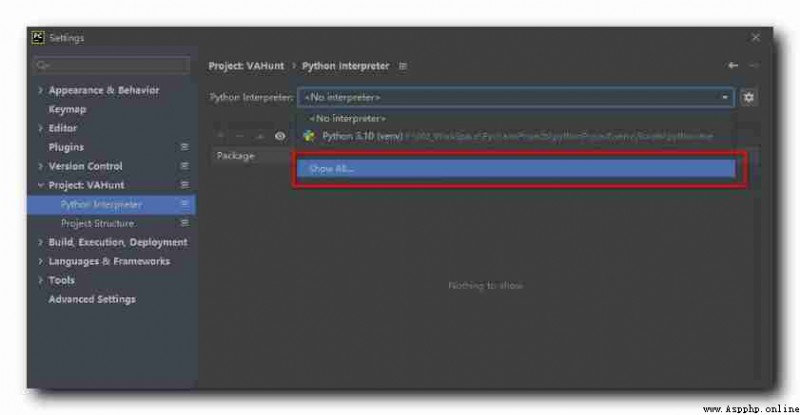Expand the Tools section
This screenshot has height=415, width=800.
pyautogui.click(x=40, y=280)
